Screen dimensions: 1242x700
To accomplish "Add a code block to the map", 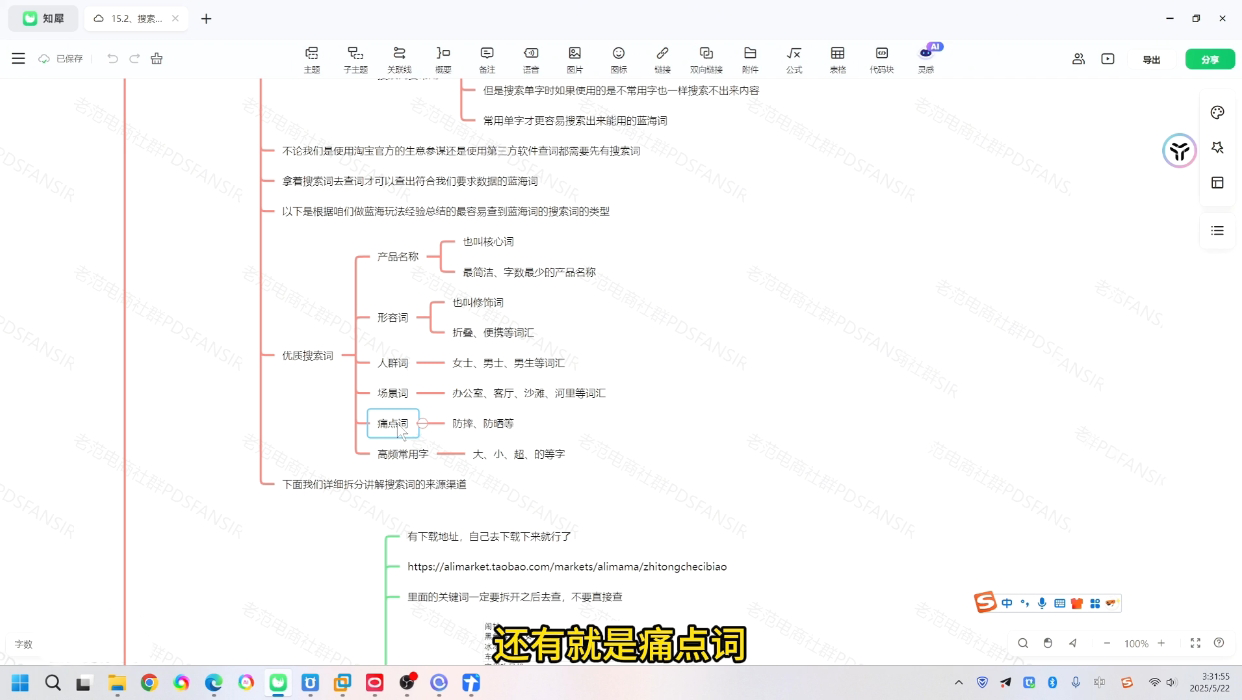I will coord(882,58).
